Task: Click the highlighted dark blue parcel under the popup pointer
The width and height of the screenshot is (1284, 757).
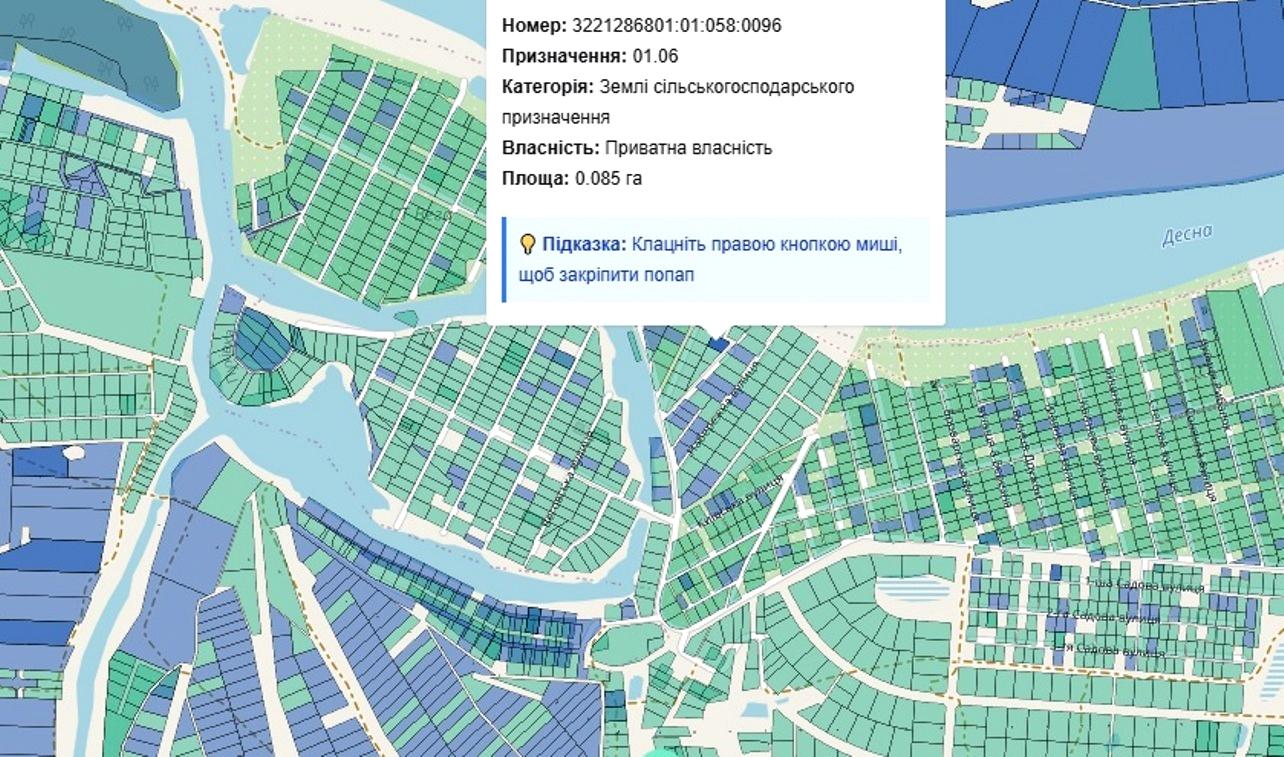Action: (x=718, y=343)
